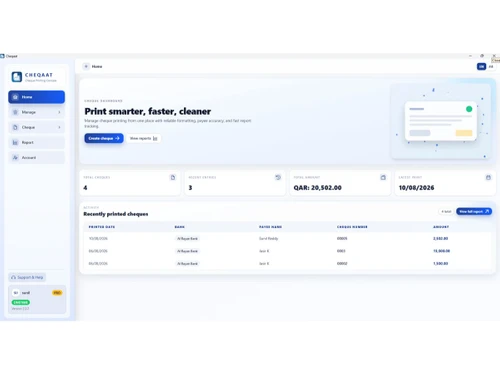
Task: Click the arrow icon on Create cheque button
Action: click(x=117, y=138)
